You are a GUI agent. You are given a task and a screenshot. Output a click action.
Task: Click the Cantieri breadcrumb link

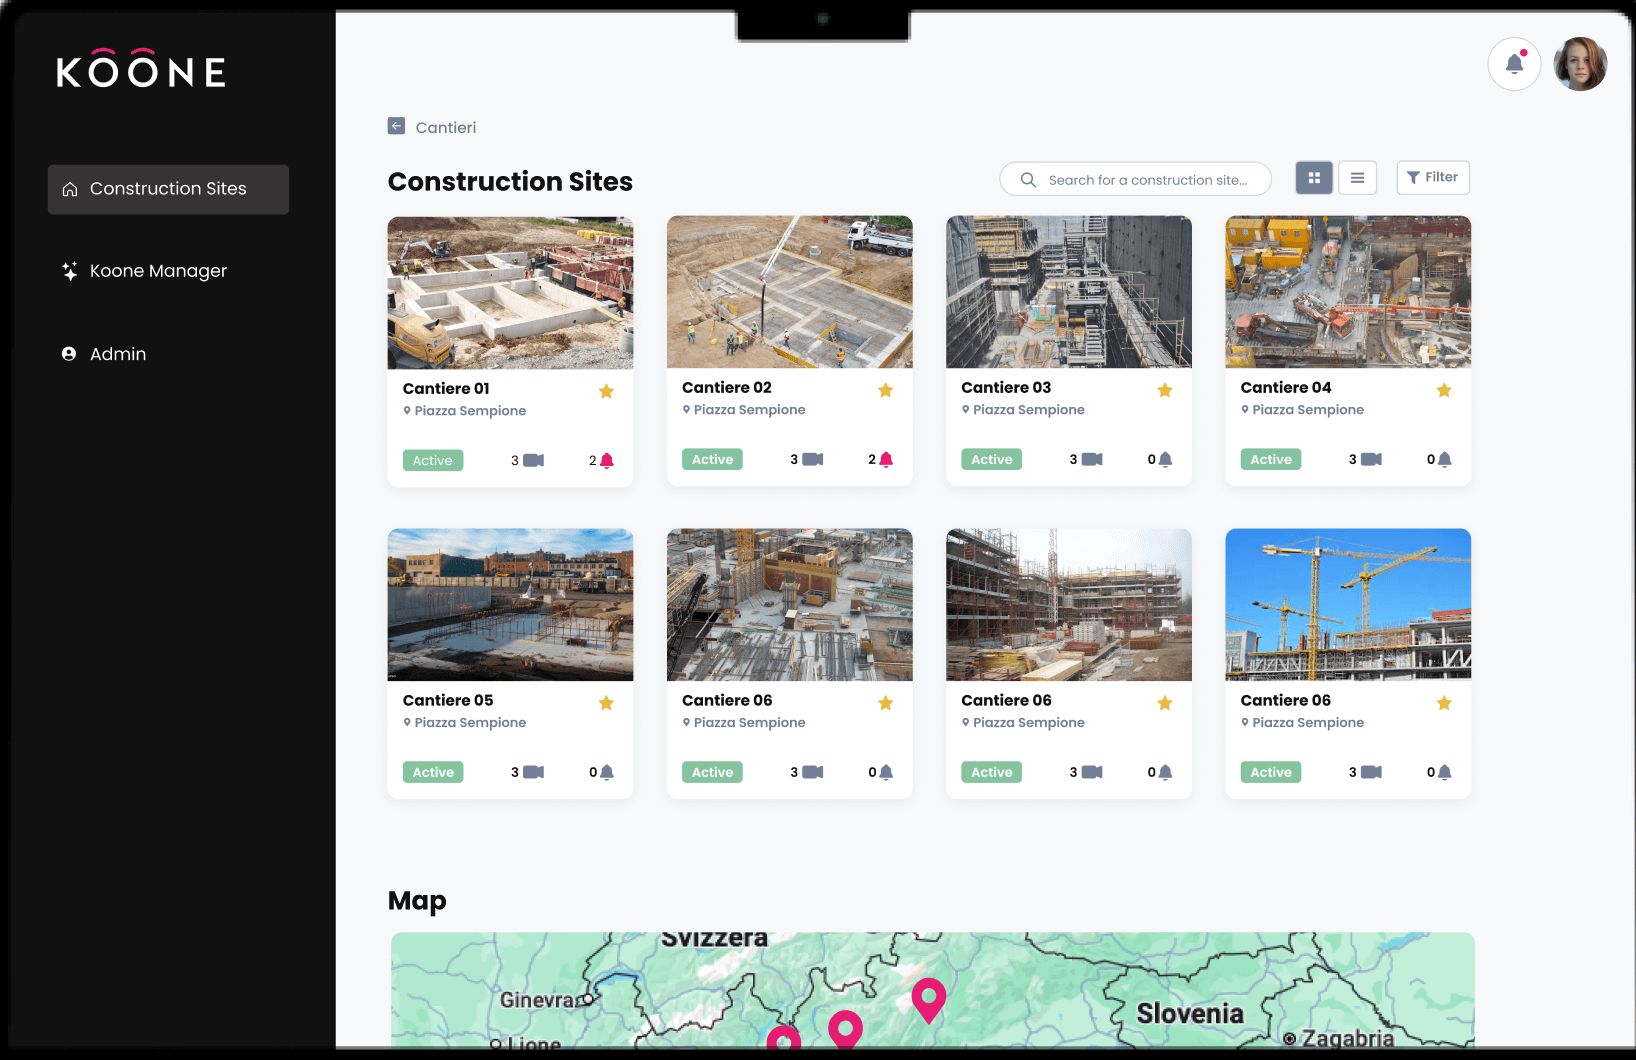446,127
